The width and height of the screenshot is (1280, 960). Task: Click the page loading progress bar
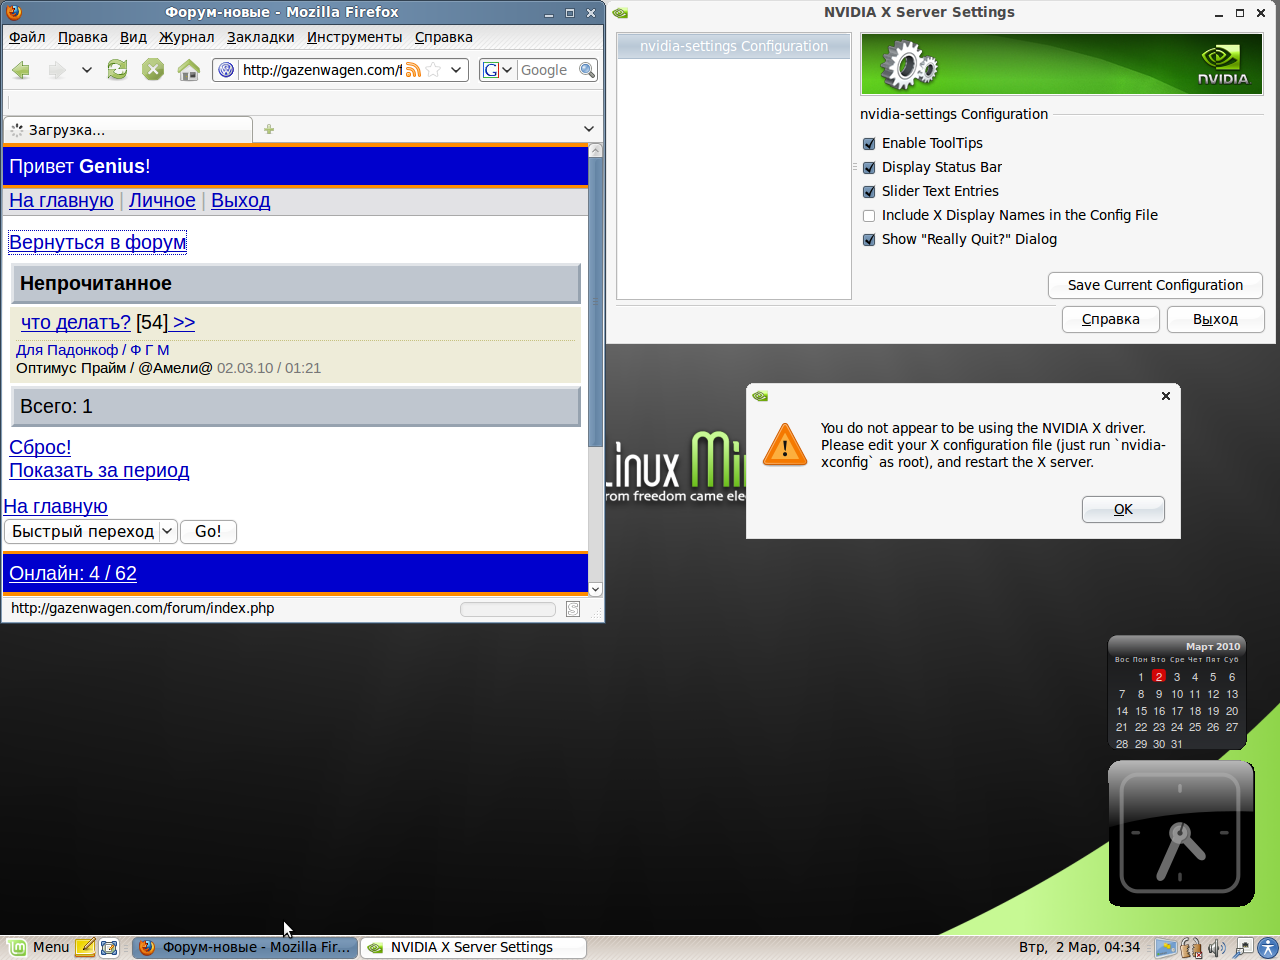pyautogui.click(x=508, y=609)
